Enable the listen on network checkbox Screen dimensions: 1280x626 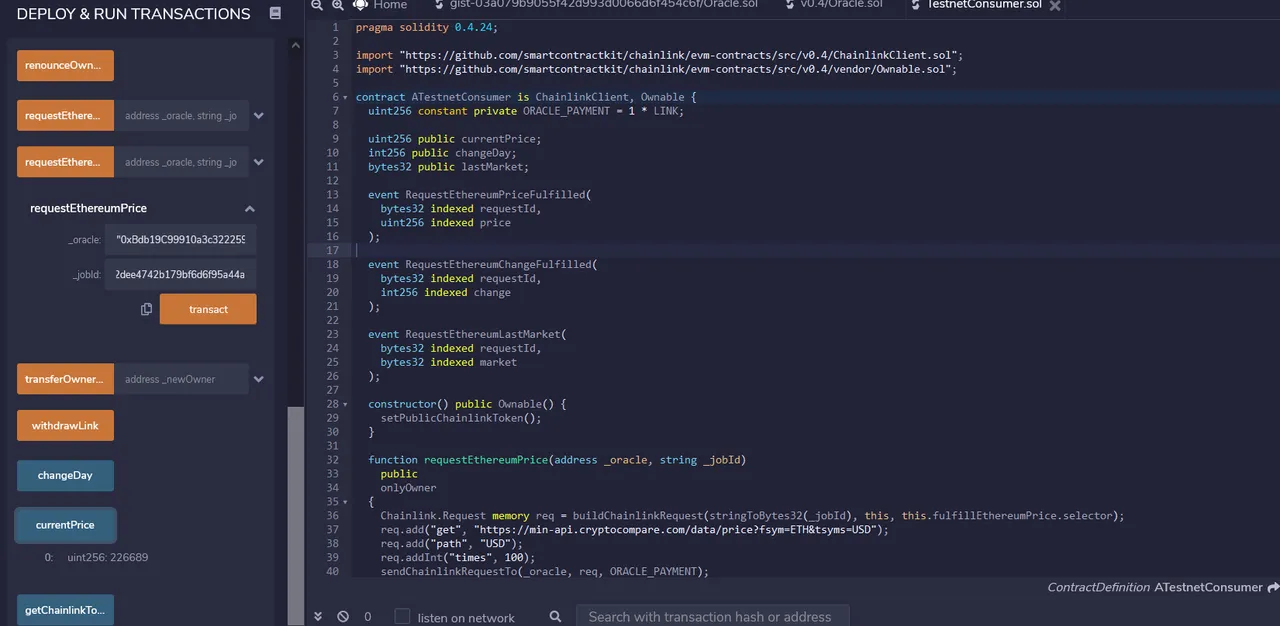[402, 616]
